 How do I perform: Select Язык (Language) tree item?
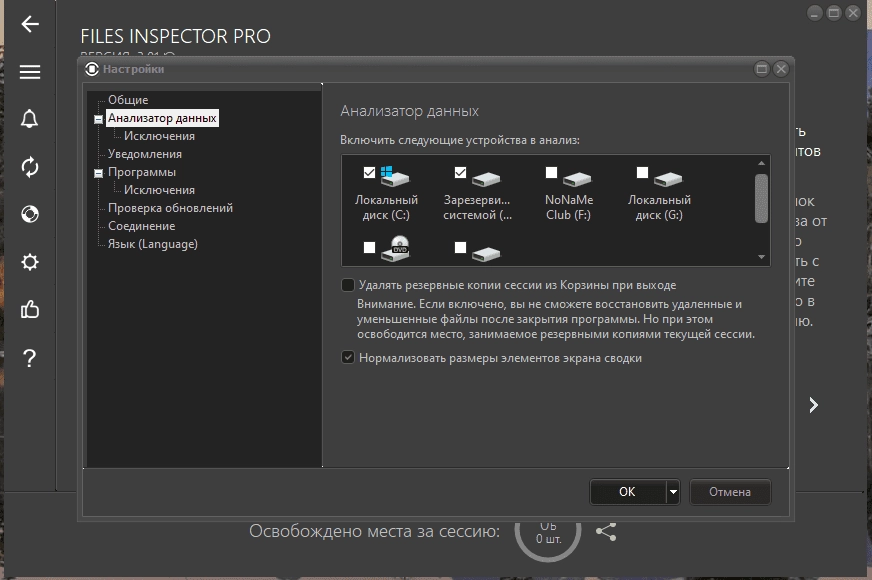pyautogui.click(x=152, y=244)
